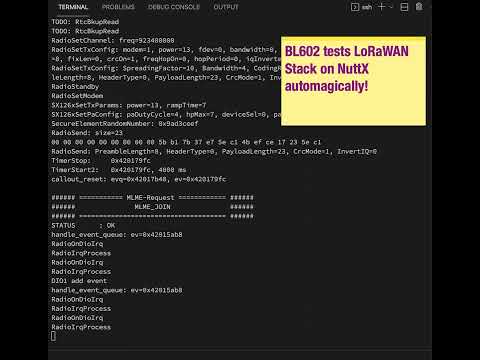The width and height of the screenshot is (480, 360).
Task: Click the 'callout_reset' output line
Action: tap(139, 179)
